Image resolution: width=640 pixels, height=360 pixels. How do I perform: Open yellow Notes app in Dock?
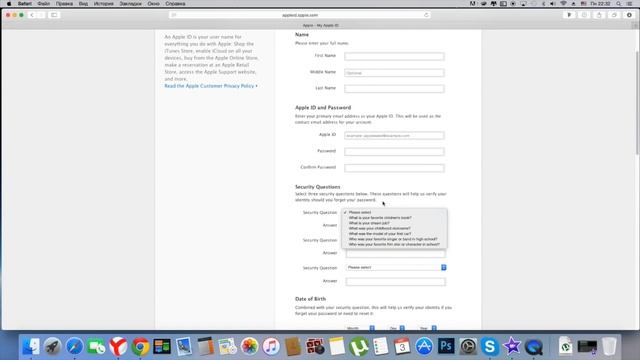pyautogui.click(x=337, y=347)
